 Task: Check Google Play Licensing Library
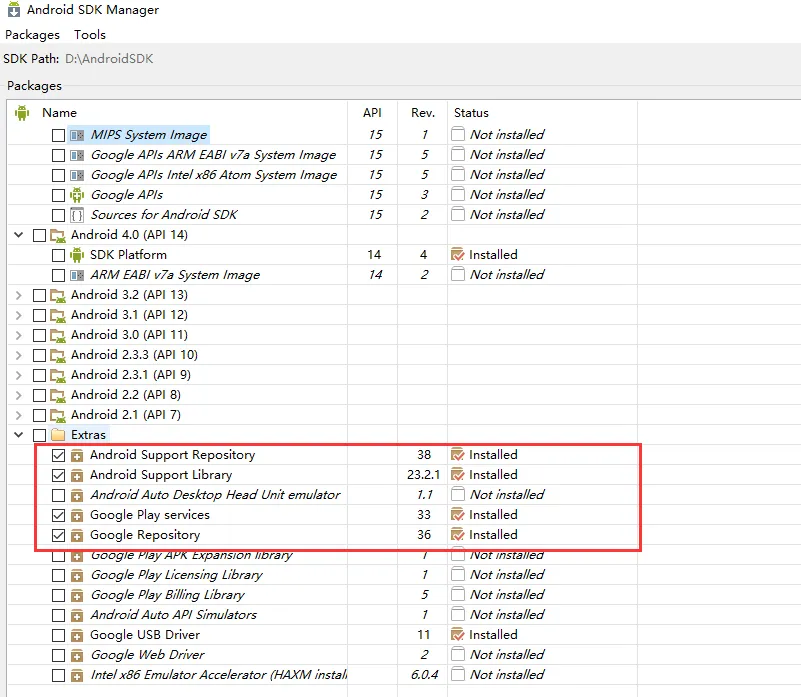pyautogui.click(x=58, y=575)
